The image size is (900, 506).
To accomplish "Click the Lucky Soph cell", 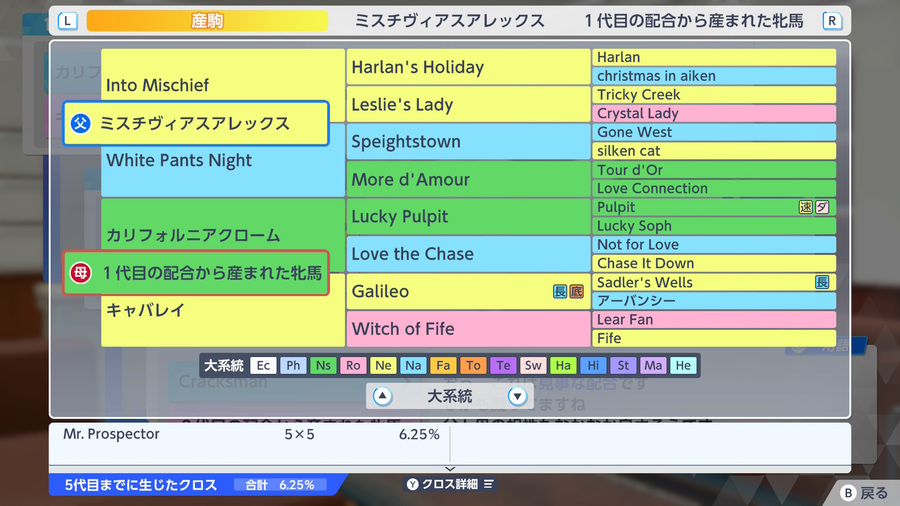I will (x=714, y=226).
